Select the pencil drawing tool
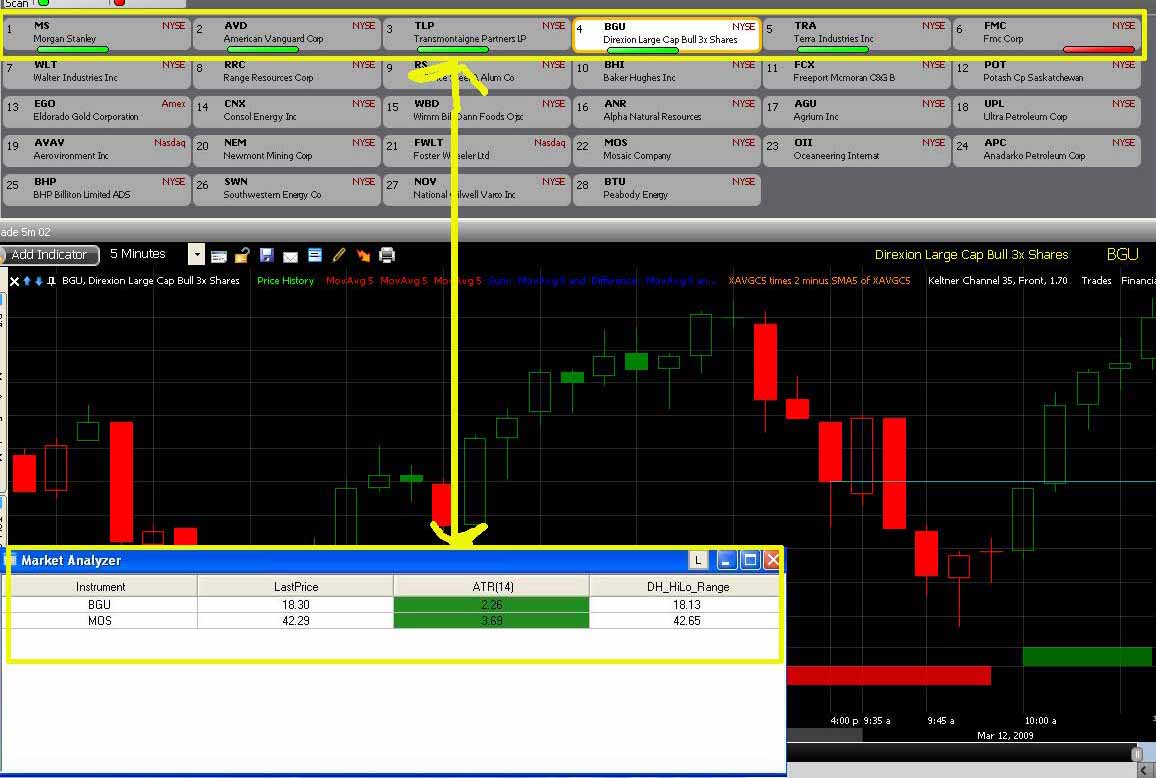The height and width of the screenshot is (778, 1156). [x=339, y=255]
